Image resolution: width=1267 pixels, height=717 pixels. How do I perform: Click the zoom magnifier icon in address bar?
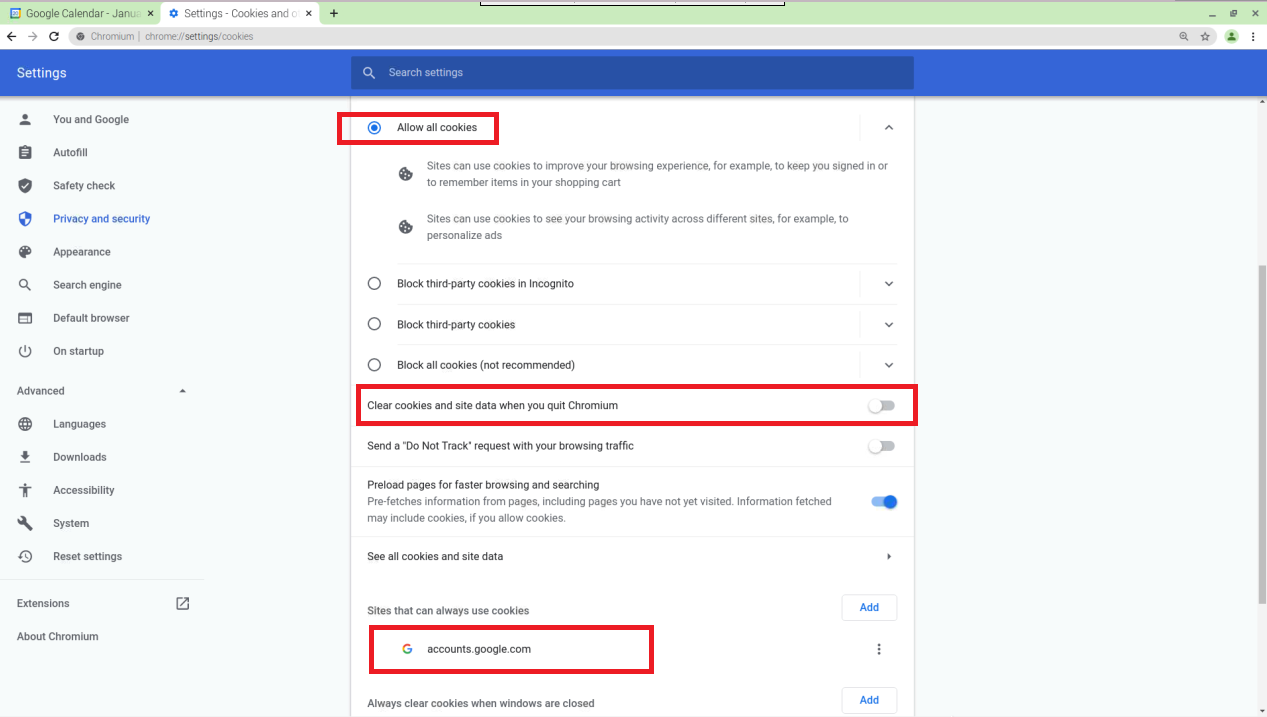(1184, 36)
